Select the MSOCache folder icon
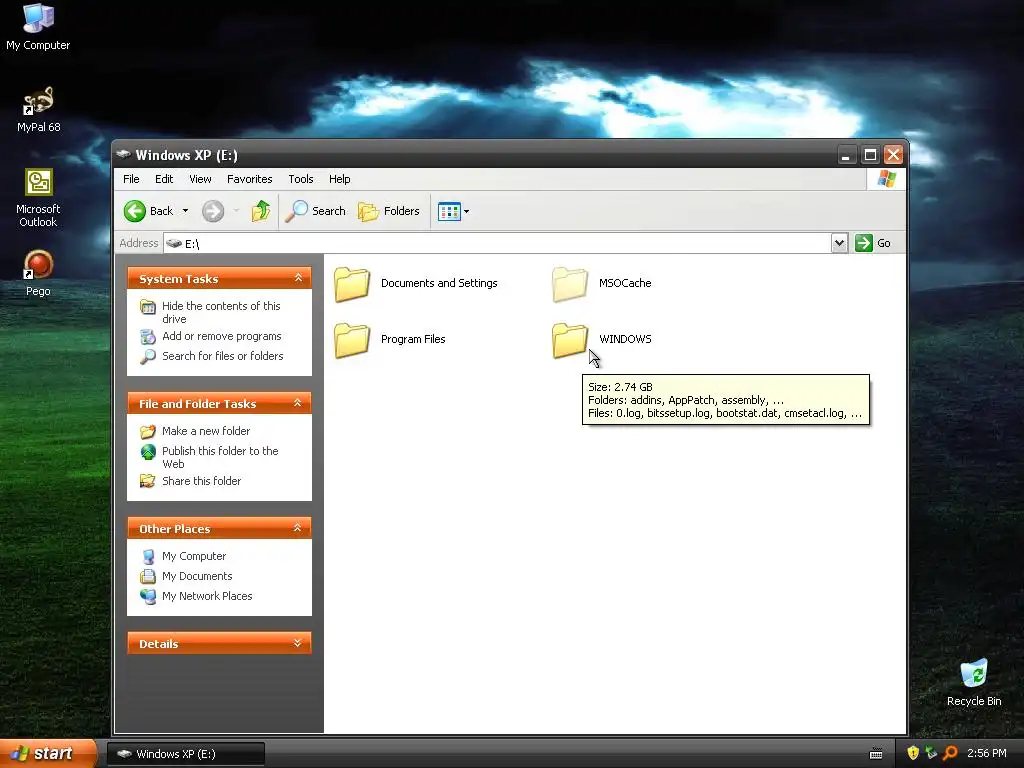1024x768 pixels. 569,284
